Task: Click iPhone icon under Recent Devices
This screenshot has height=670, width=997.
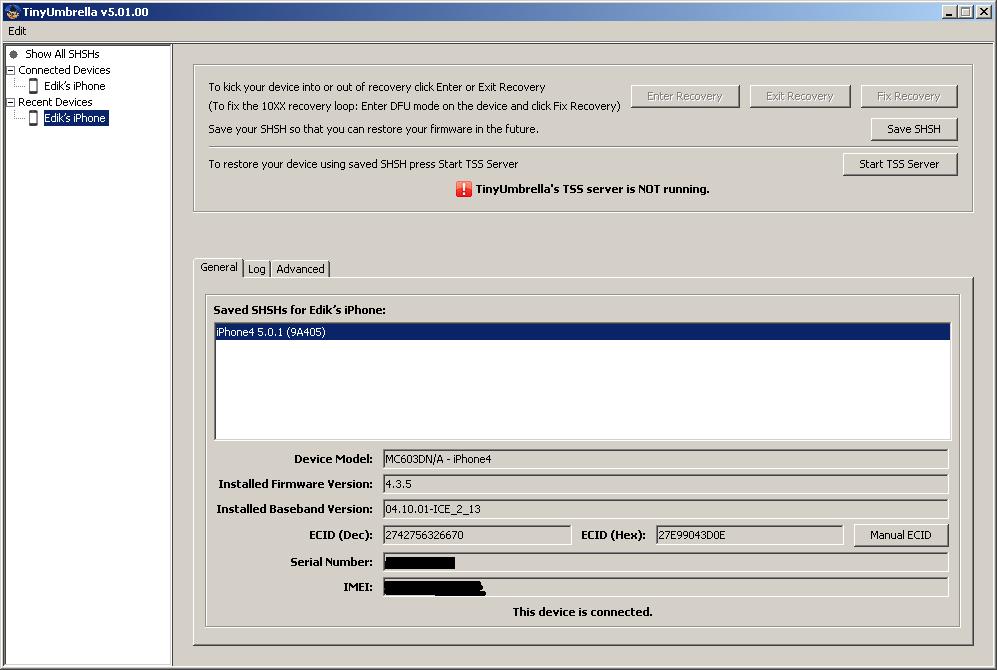Action: point(33,118)
